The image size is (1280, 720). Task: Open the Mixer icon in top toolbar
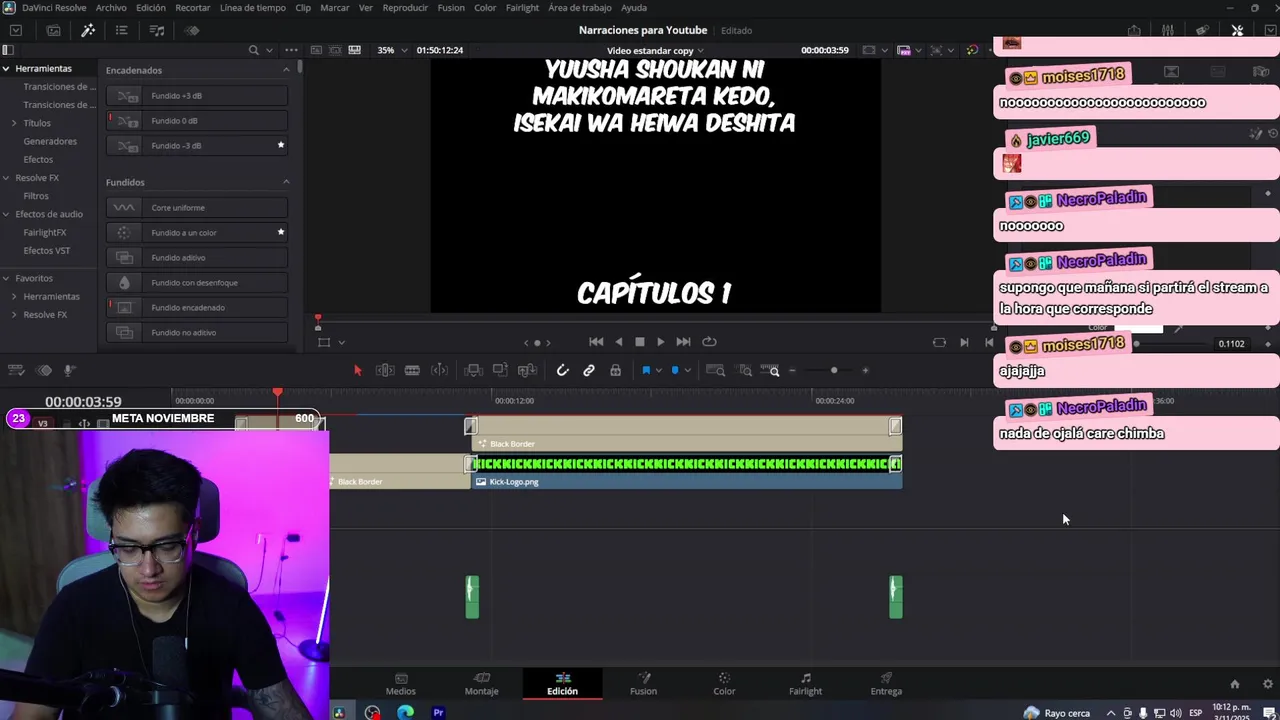pos(1168,30)
